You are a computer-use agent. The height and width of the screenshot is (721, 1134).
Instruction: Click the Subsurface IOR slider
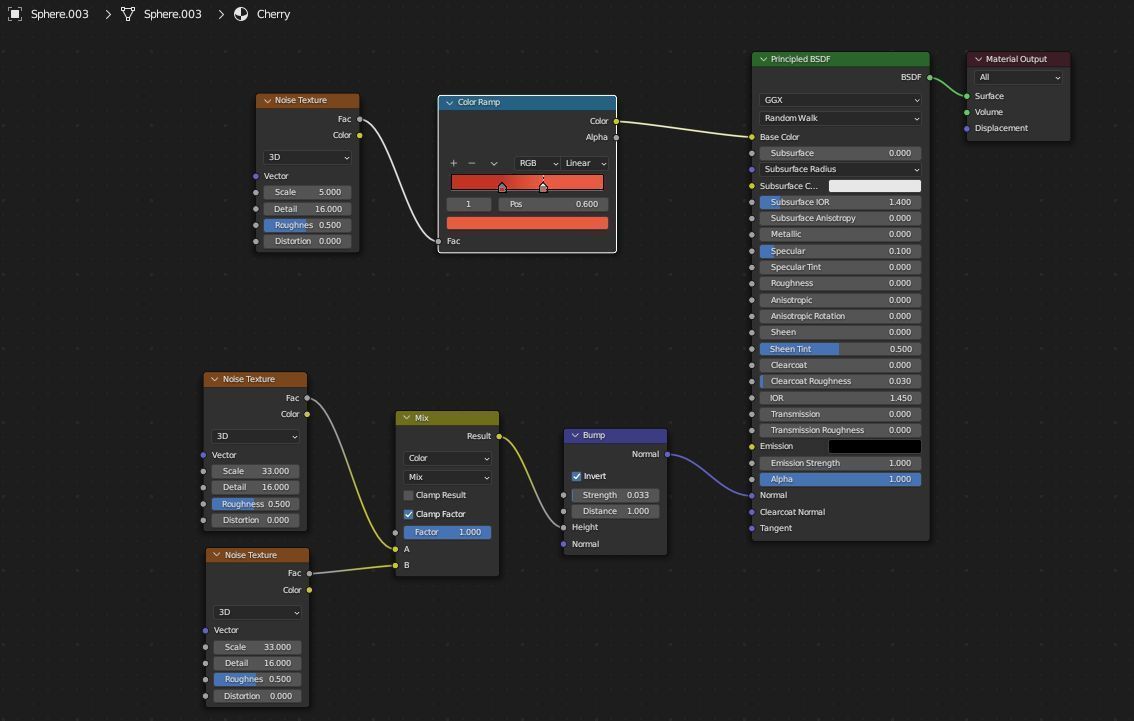tap(840, 202)
